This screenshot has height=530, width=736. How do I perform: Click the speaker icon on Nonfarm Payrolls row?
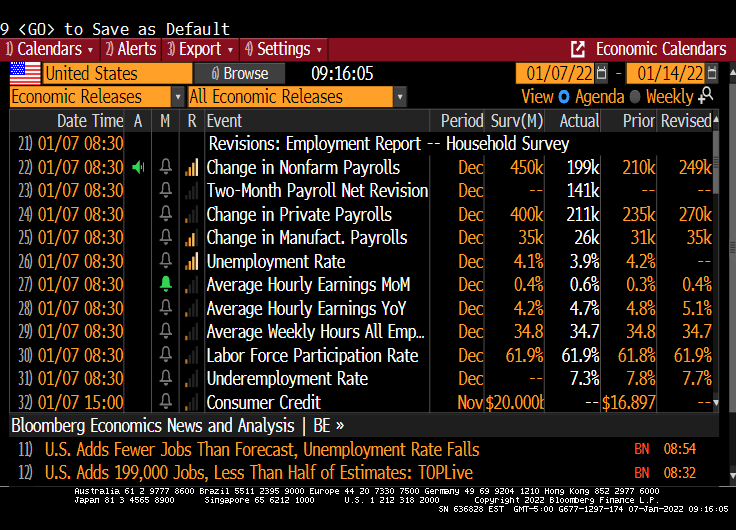tap(138, 168)
